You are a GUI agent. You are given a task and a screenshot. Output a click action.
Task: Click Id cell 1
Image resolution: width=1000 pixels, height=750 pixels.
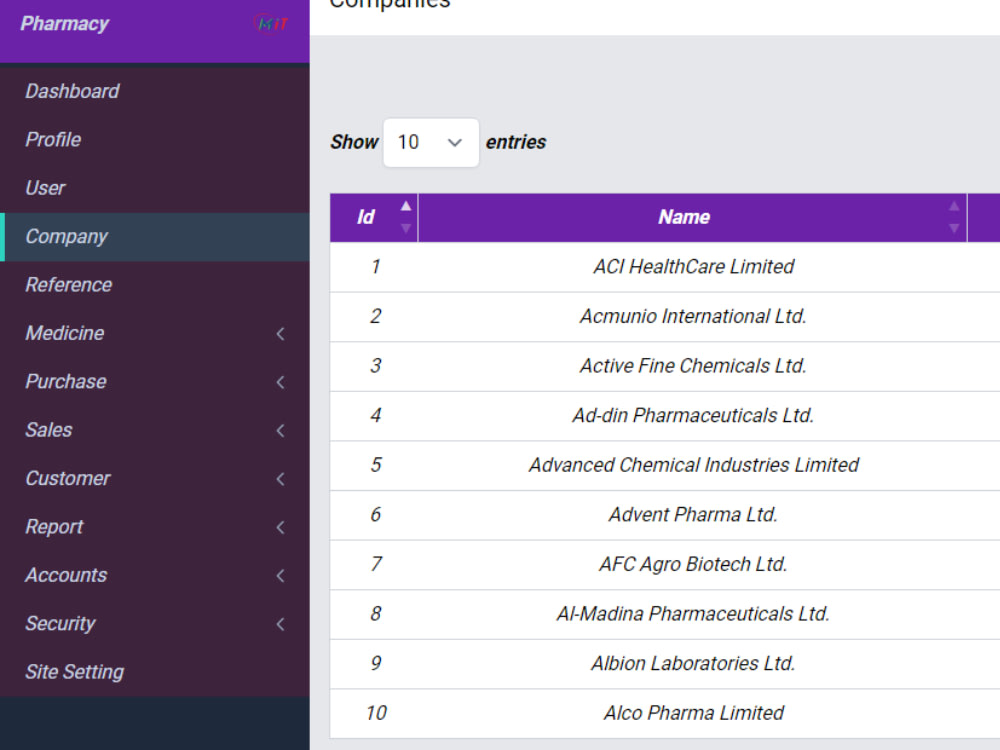tap(375, 267)
